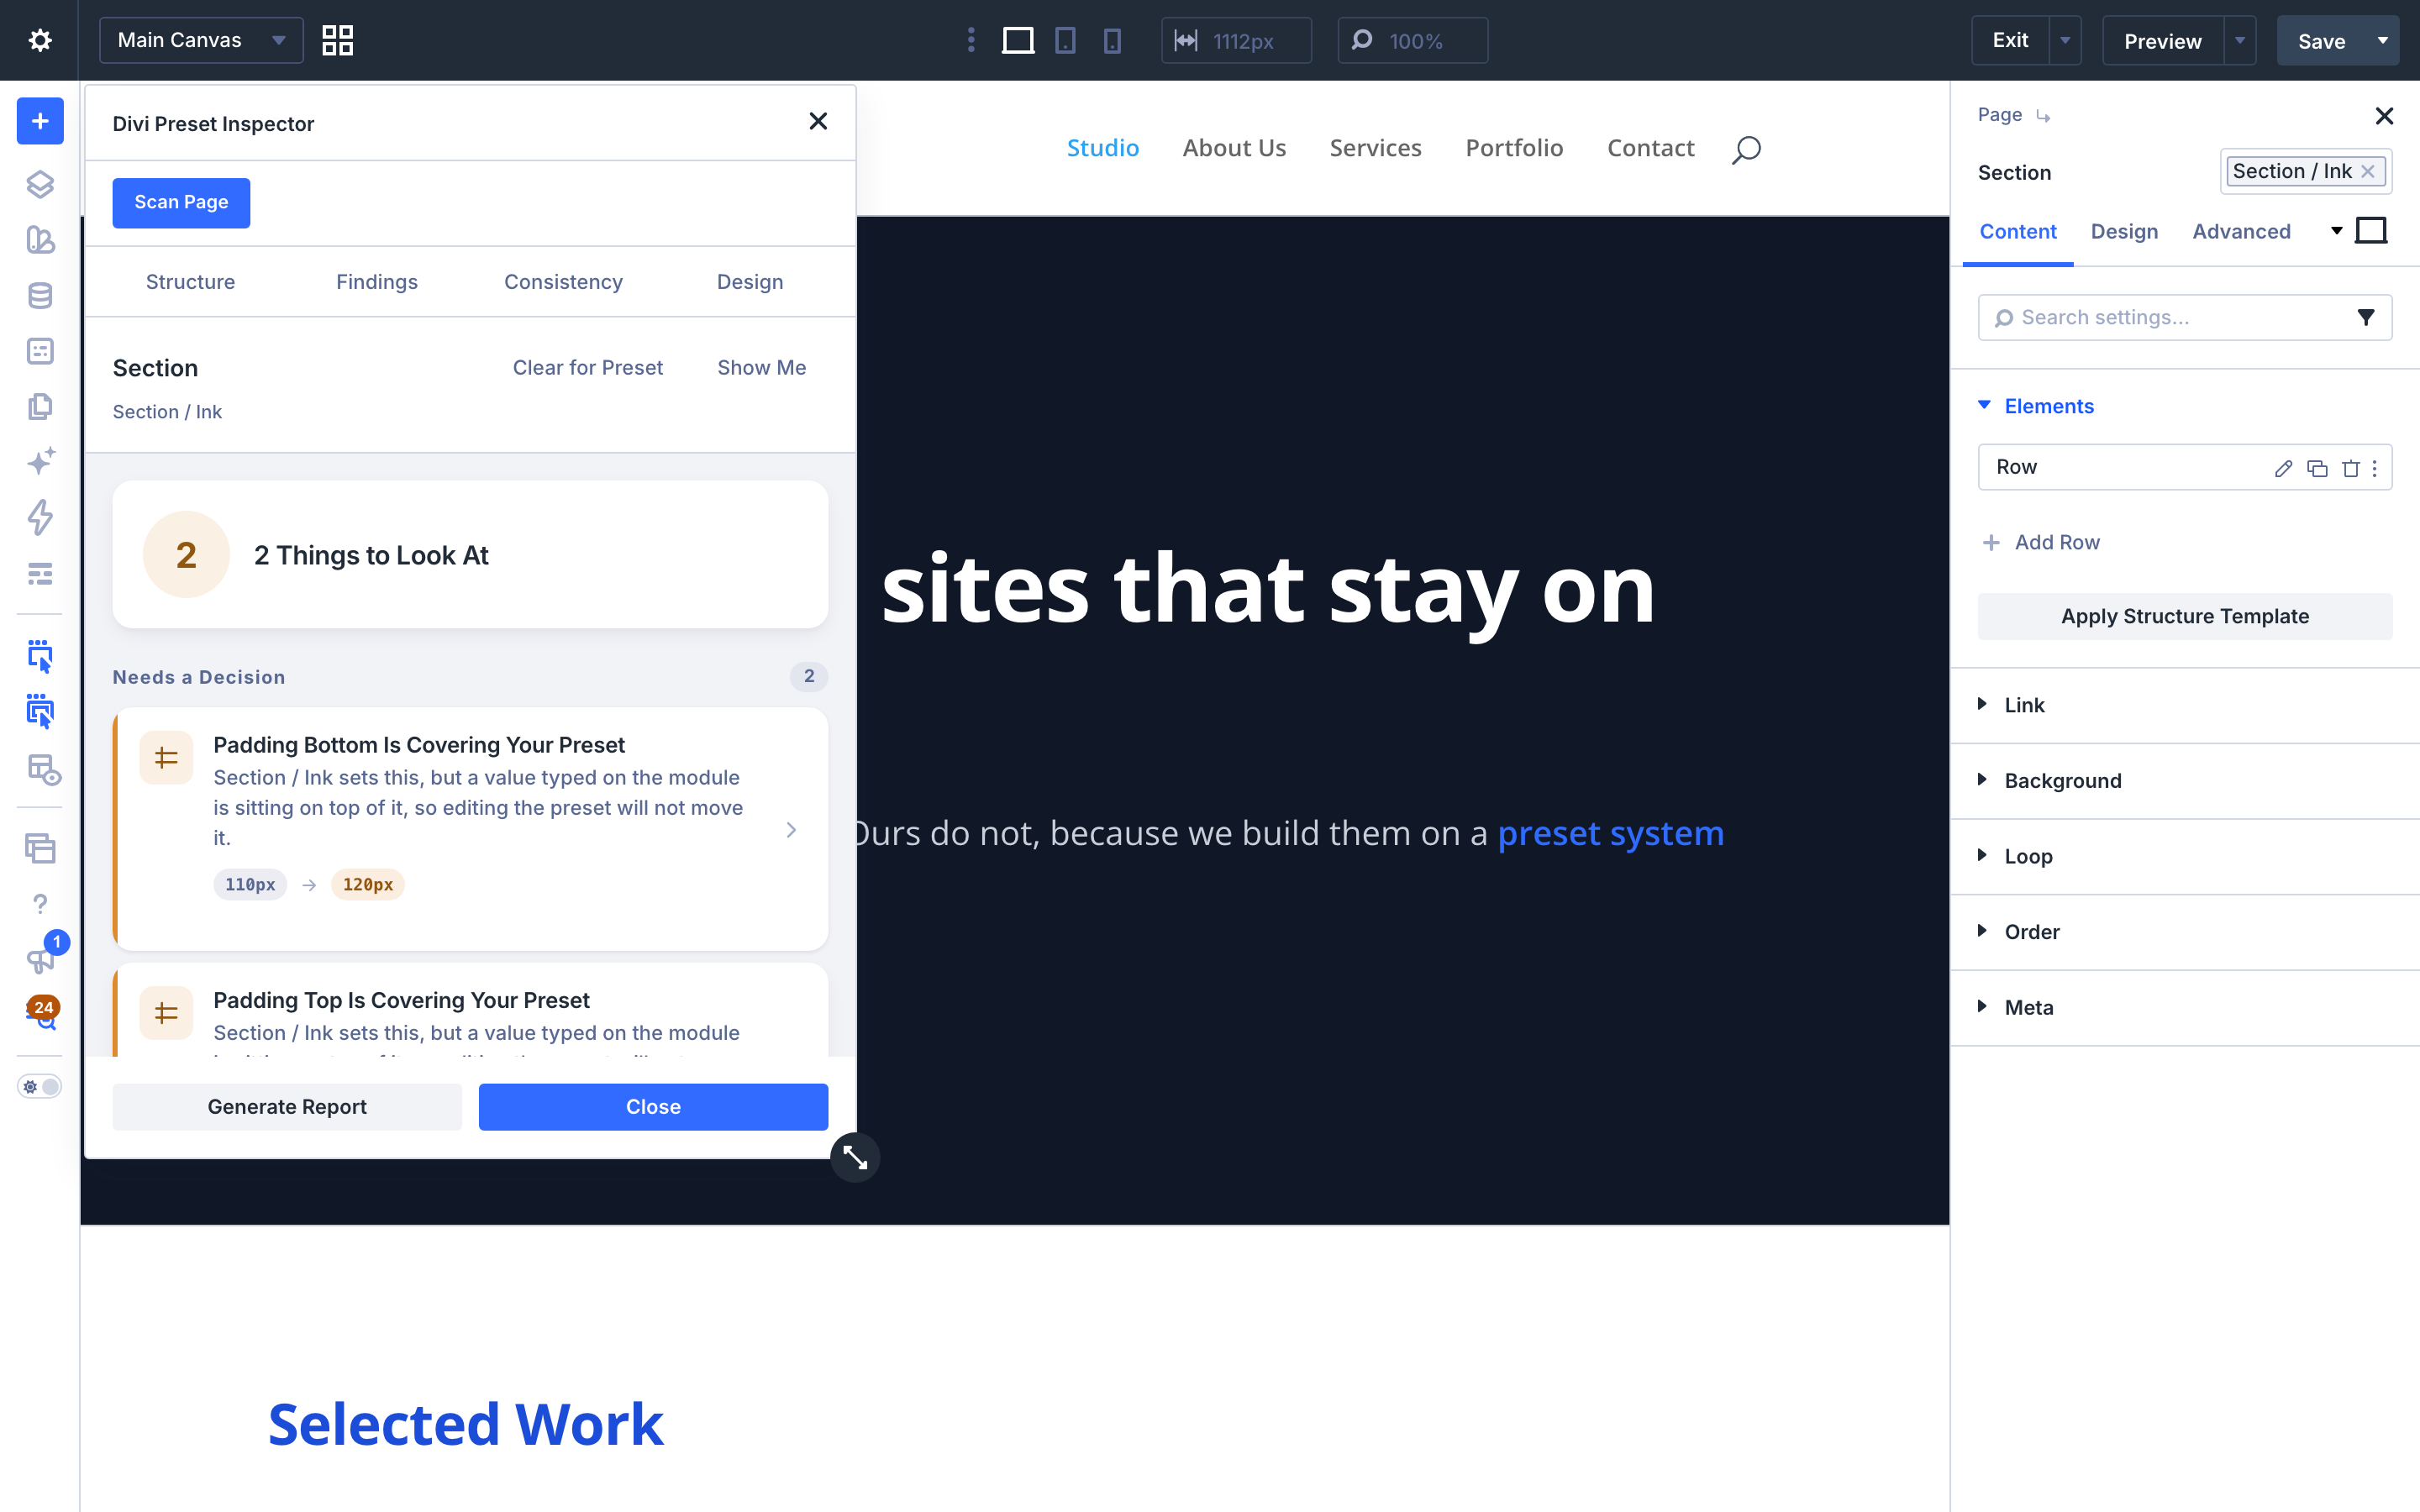Switch to tablet view icon

(x=1066, y=41)
